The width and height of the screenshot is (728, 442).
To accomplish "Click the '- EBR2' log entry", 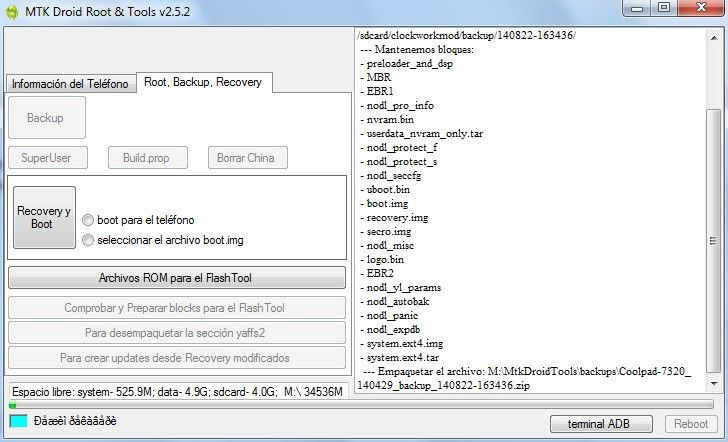I will (377, 273).
